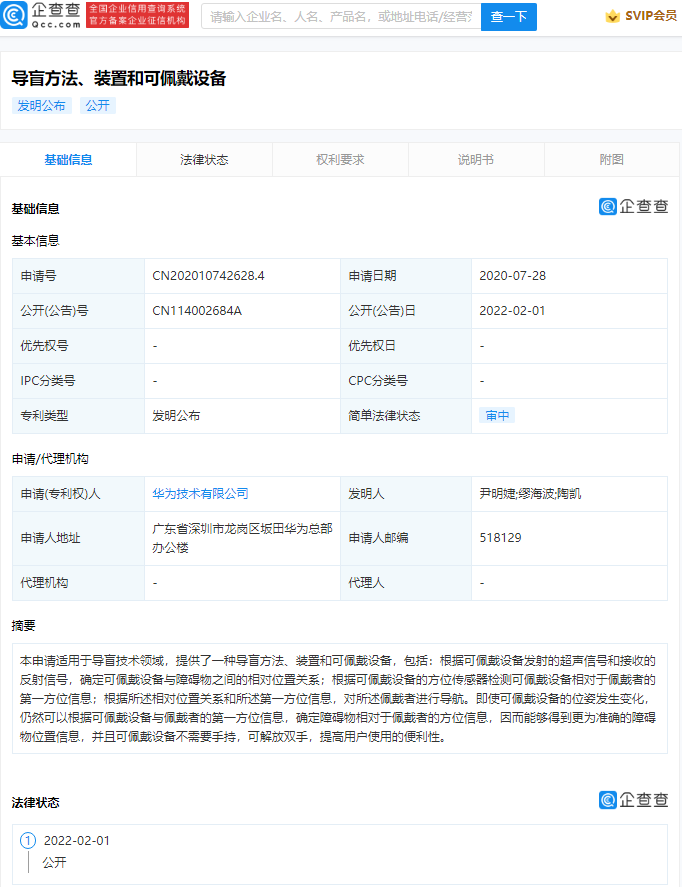Click the red 全国企业信用查询系统 badge
The image size is (682, 887).
tap(138, 15)
